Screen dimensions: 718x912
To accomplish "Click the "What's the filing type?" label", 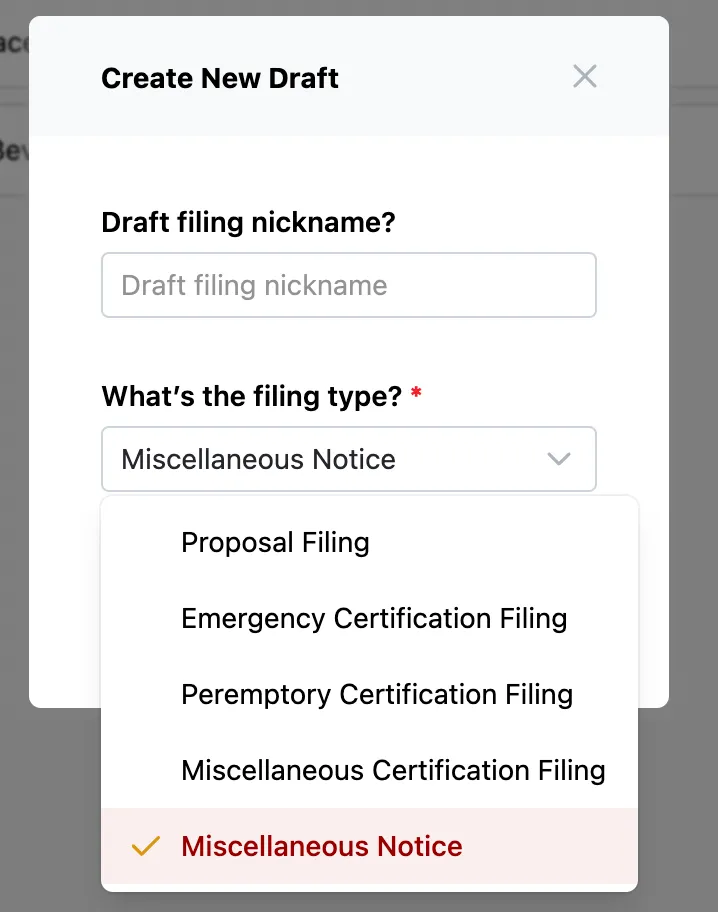I will tap(251, 397).
